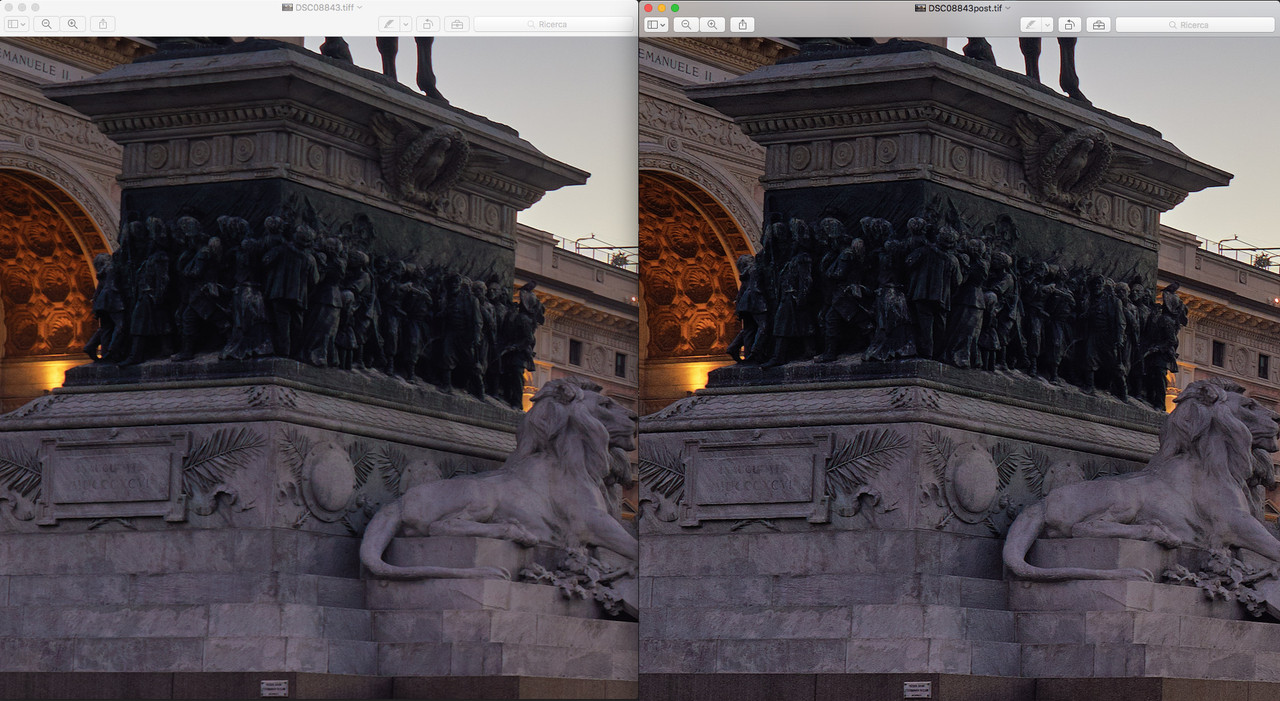
Task: Select highlight pen tool in DSC08843post.tif window
Action: coord(1030,24)
